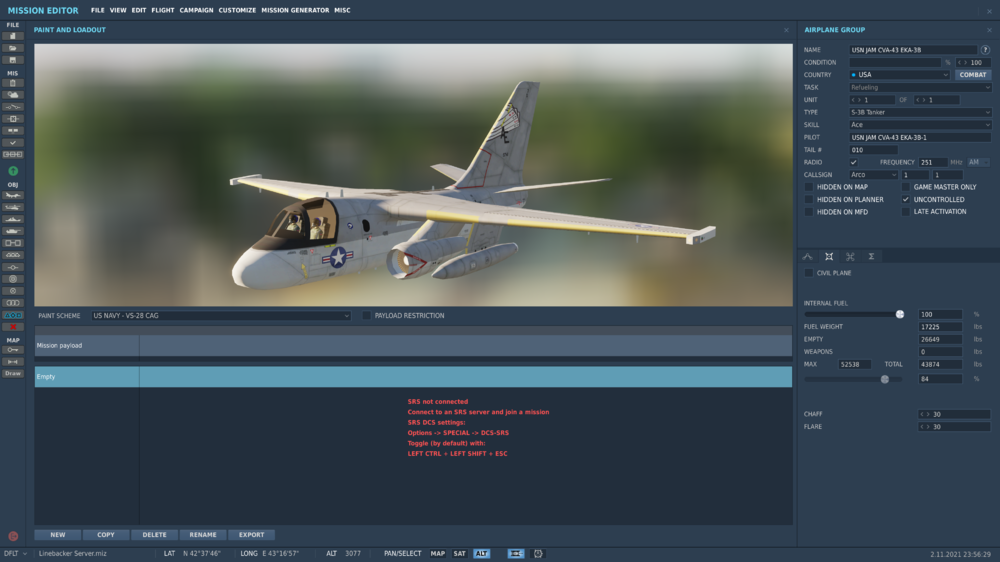Open the Route tab icon in Airplane Group

click(807, 256)
